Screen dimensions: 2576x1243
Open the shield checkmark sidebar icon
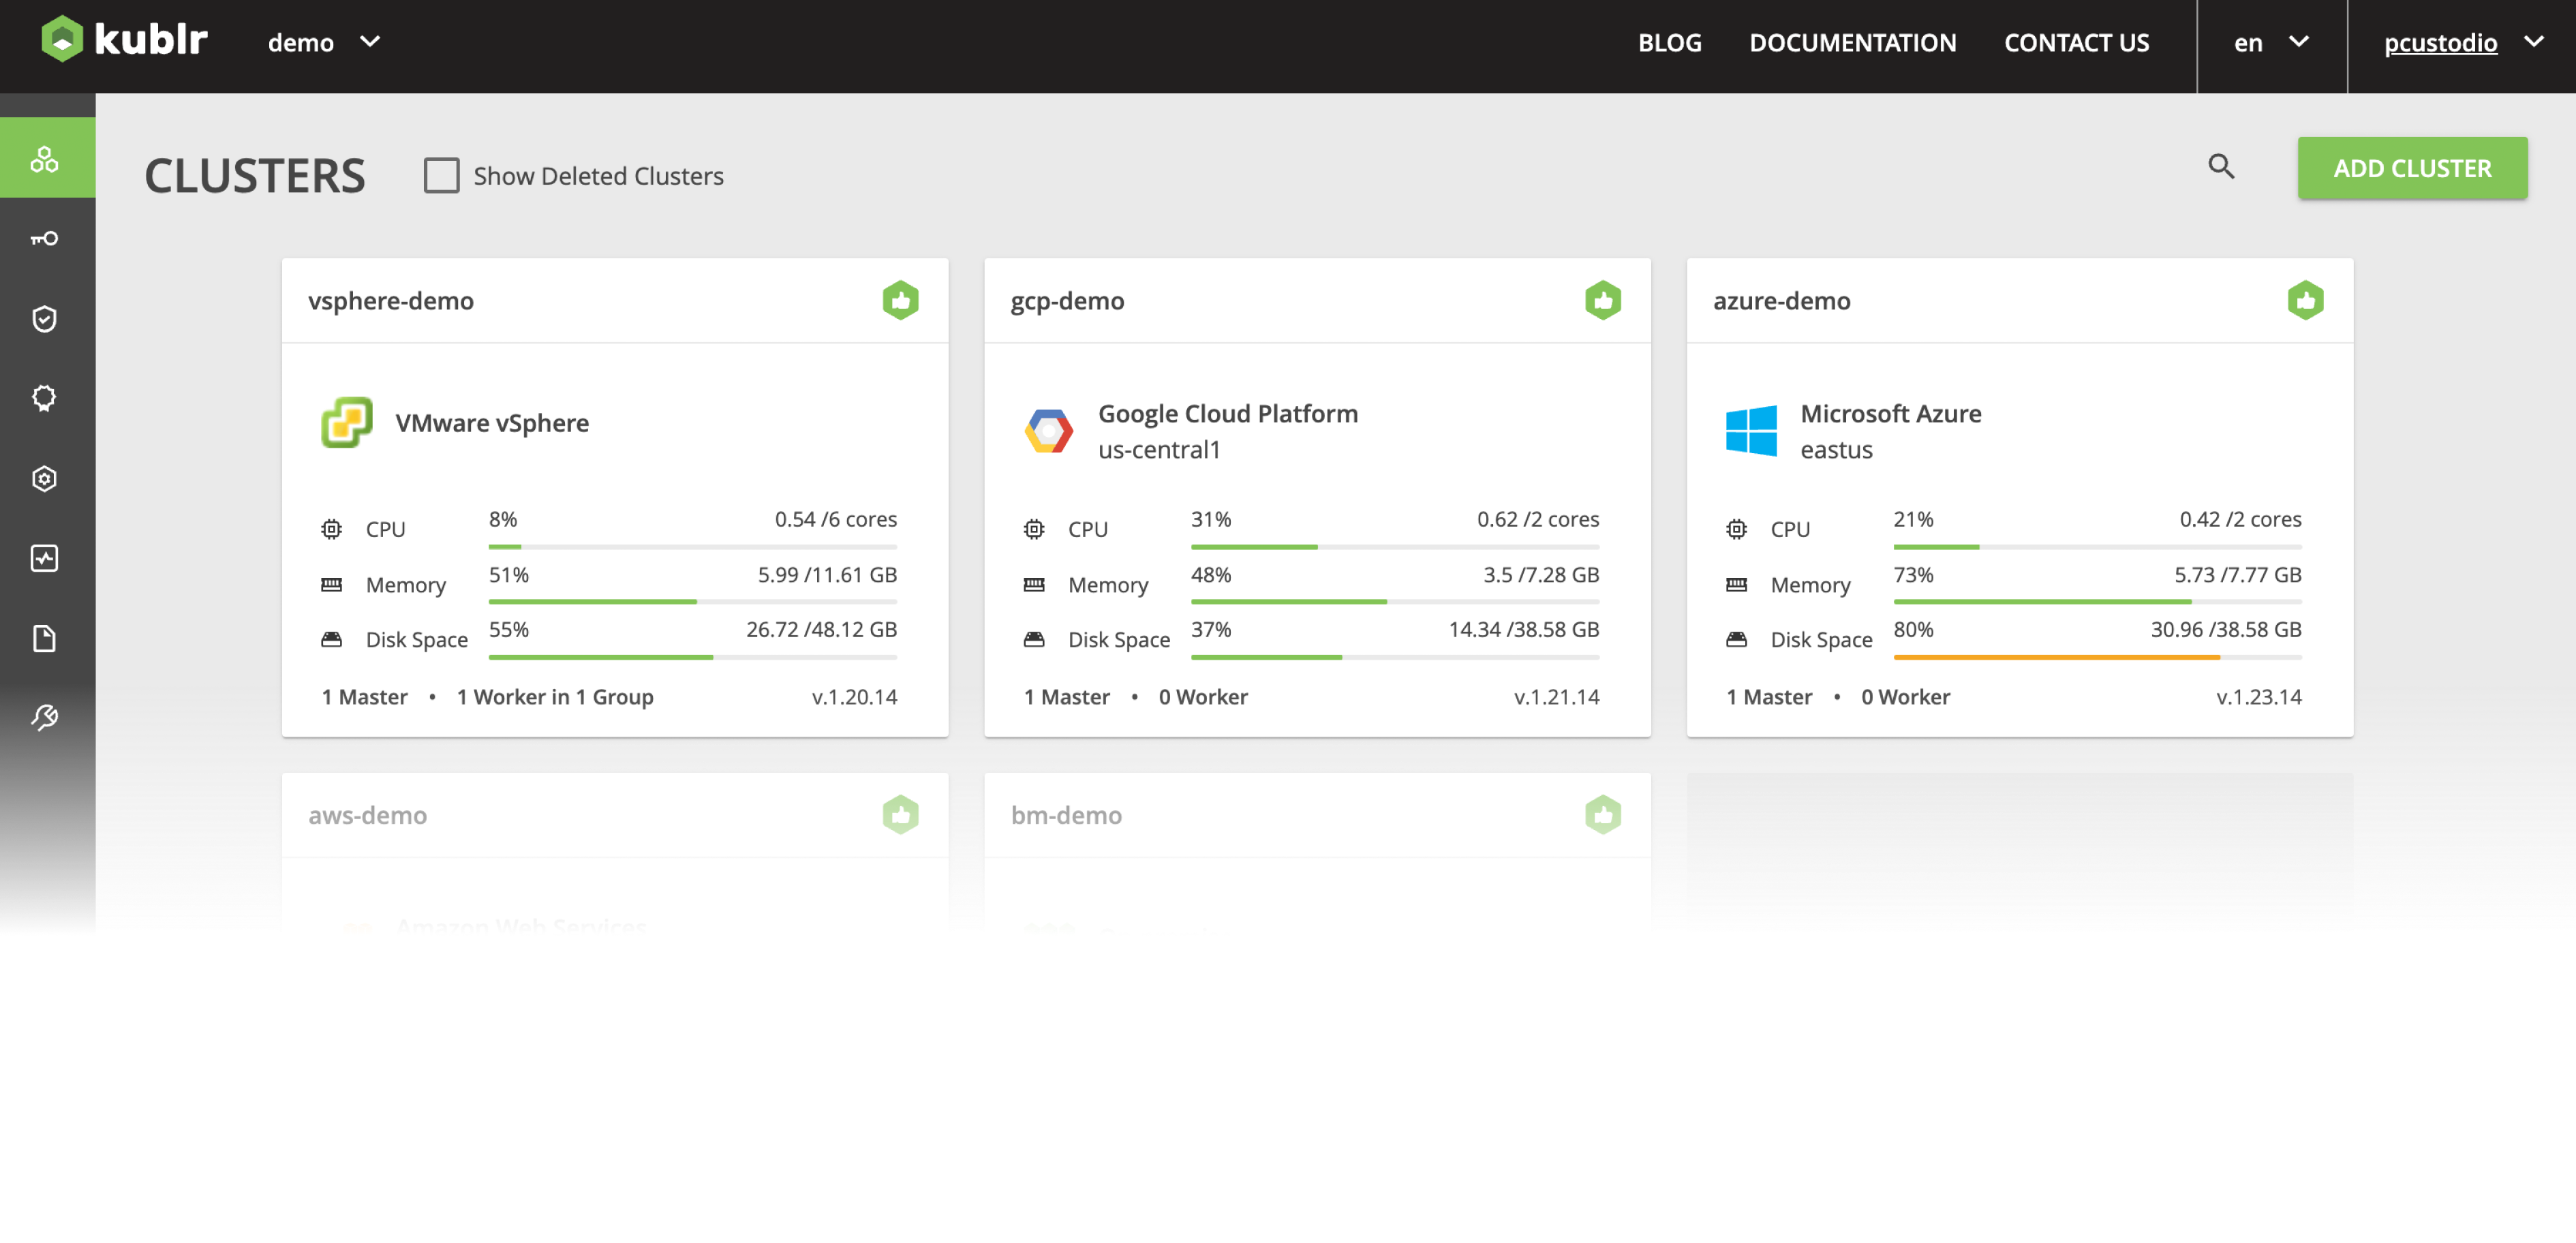[45, 319]
